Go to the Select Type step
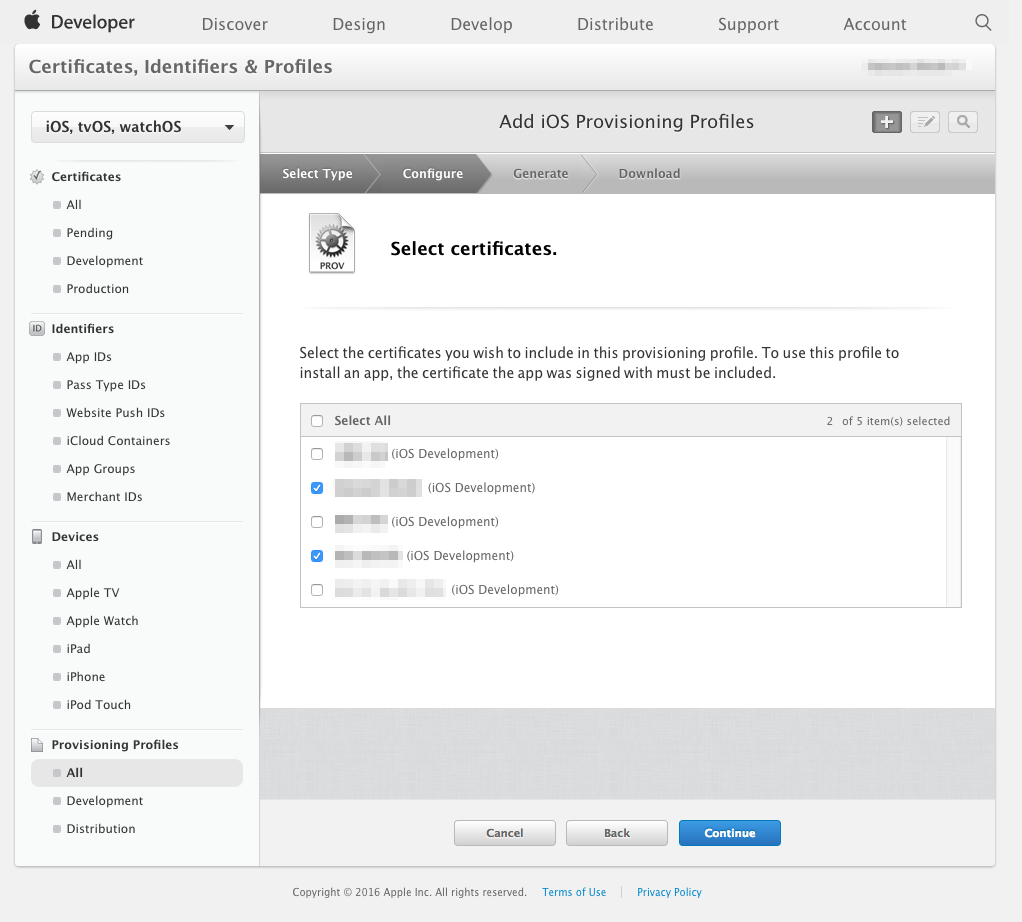This screenshot has height=922, width=1022. (317, 173)
